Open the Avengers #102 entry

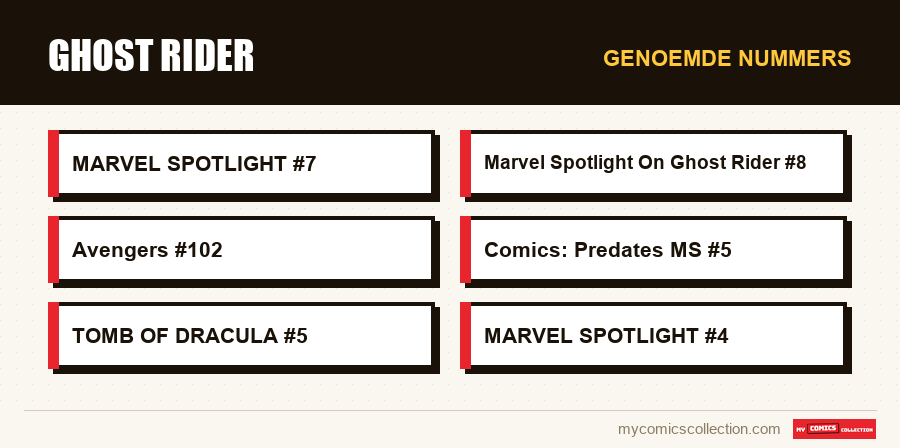tap(242, 250)
